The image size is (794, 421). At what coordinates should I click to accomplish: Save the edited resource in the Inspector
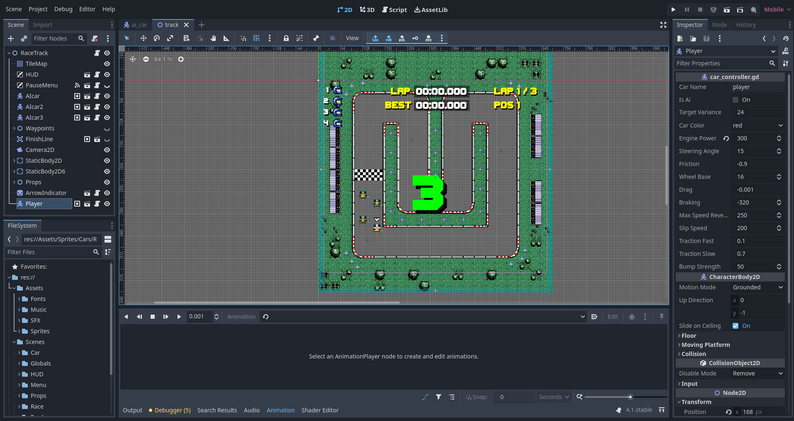[706, 39]
